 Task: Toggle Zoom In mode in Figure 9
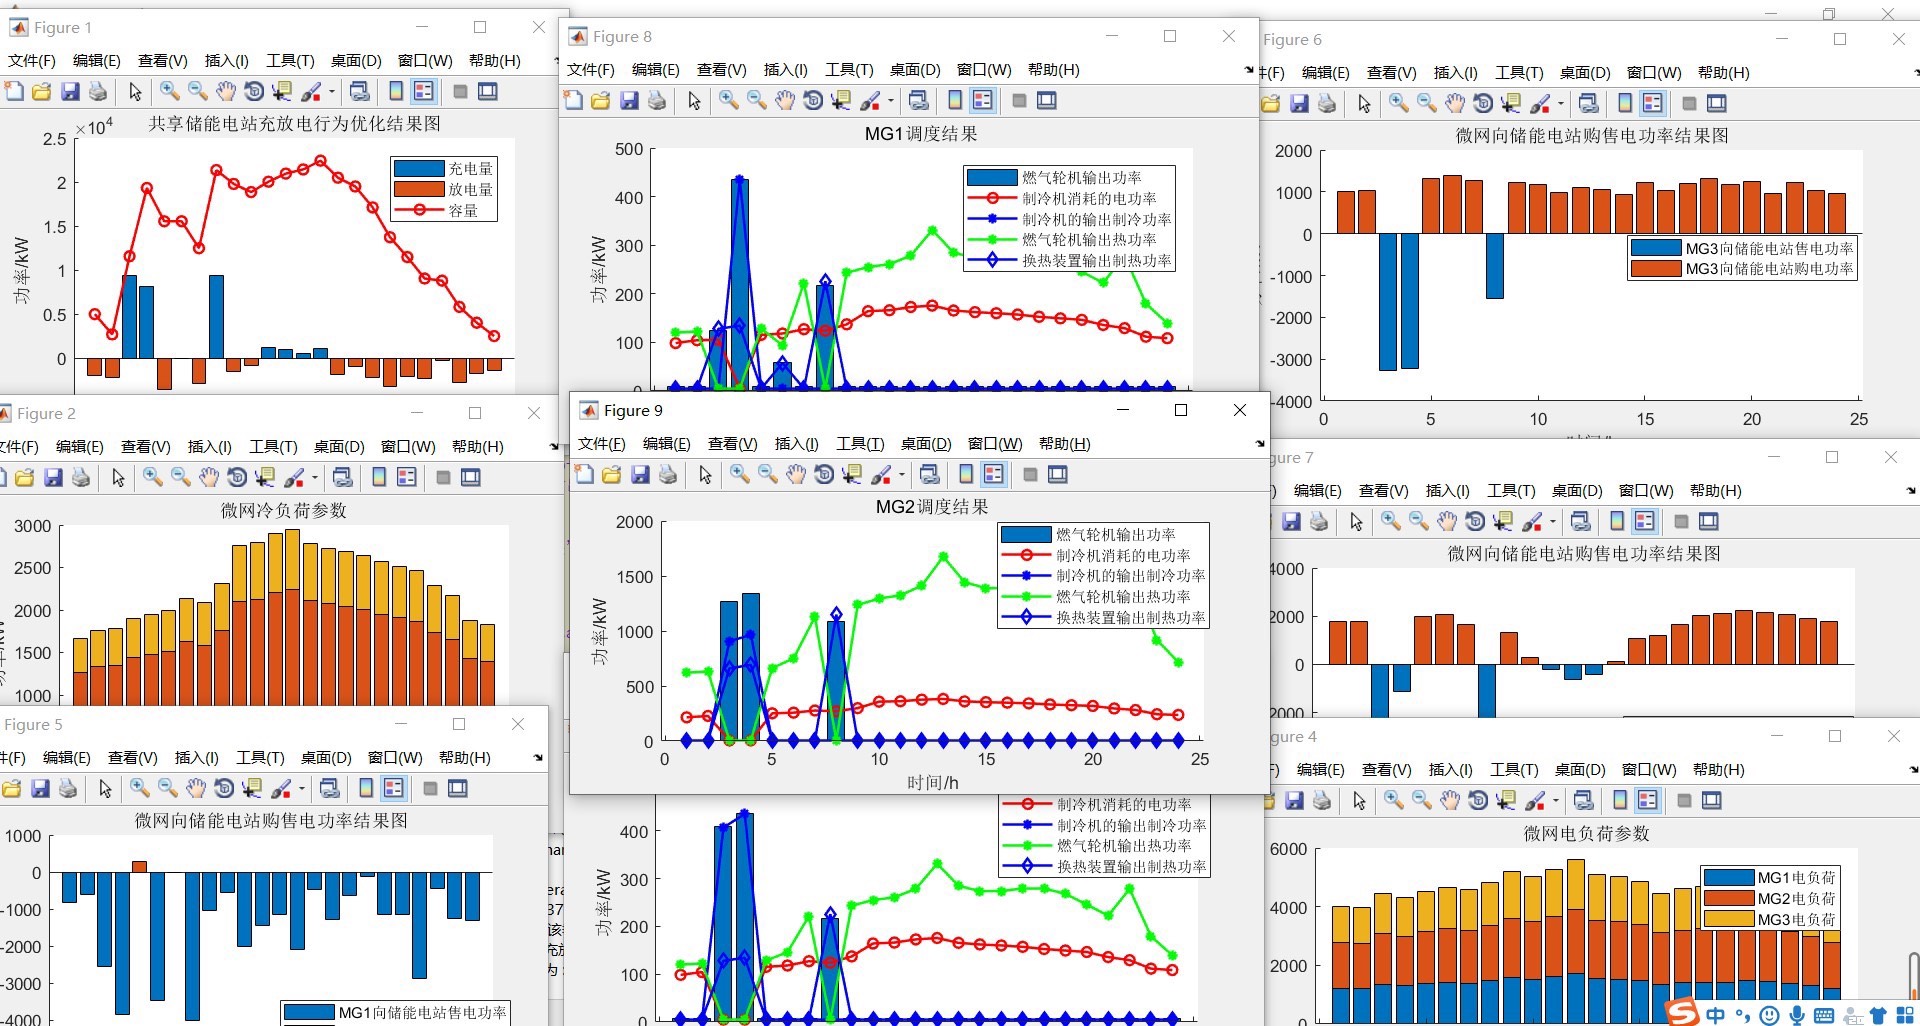pyautogui.click(x=740, y=474)
